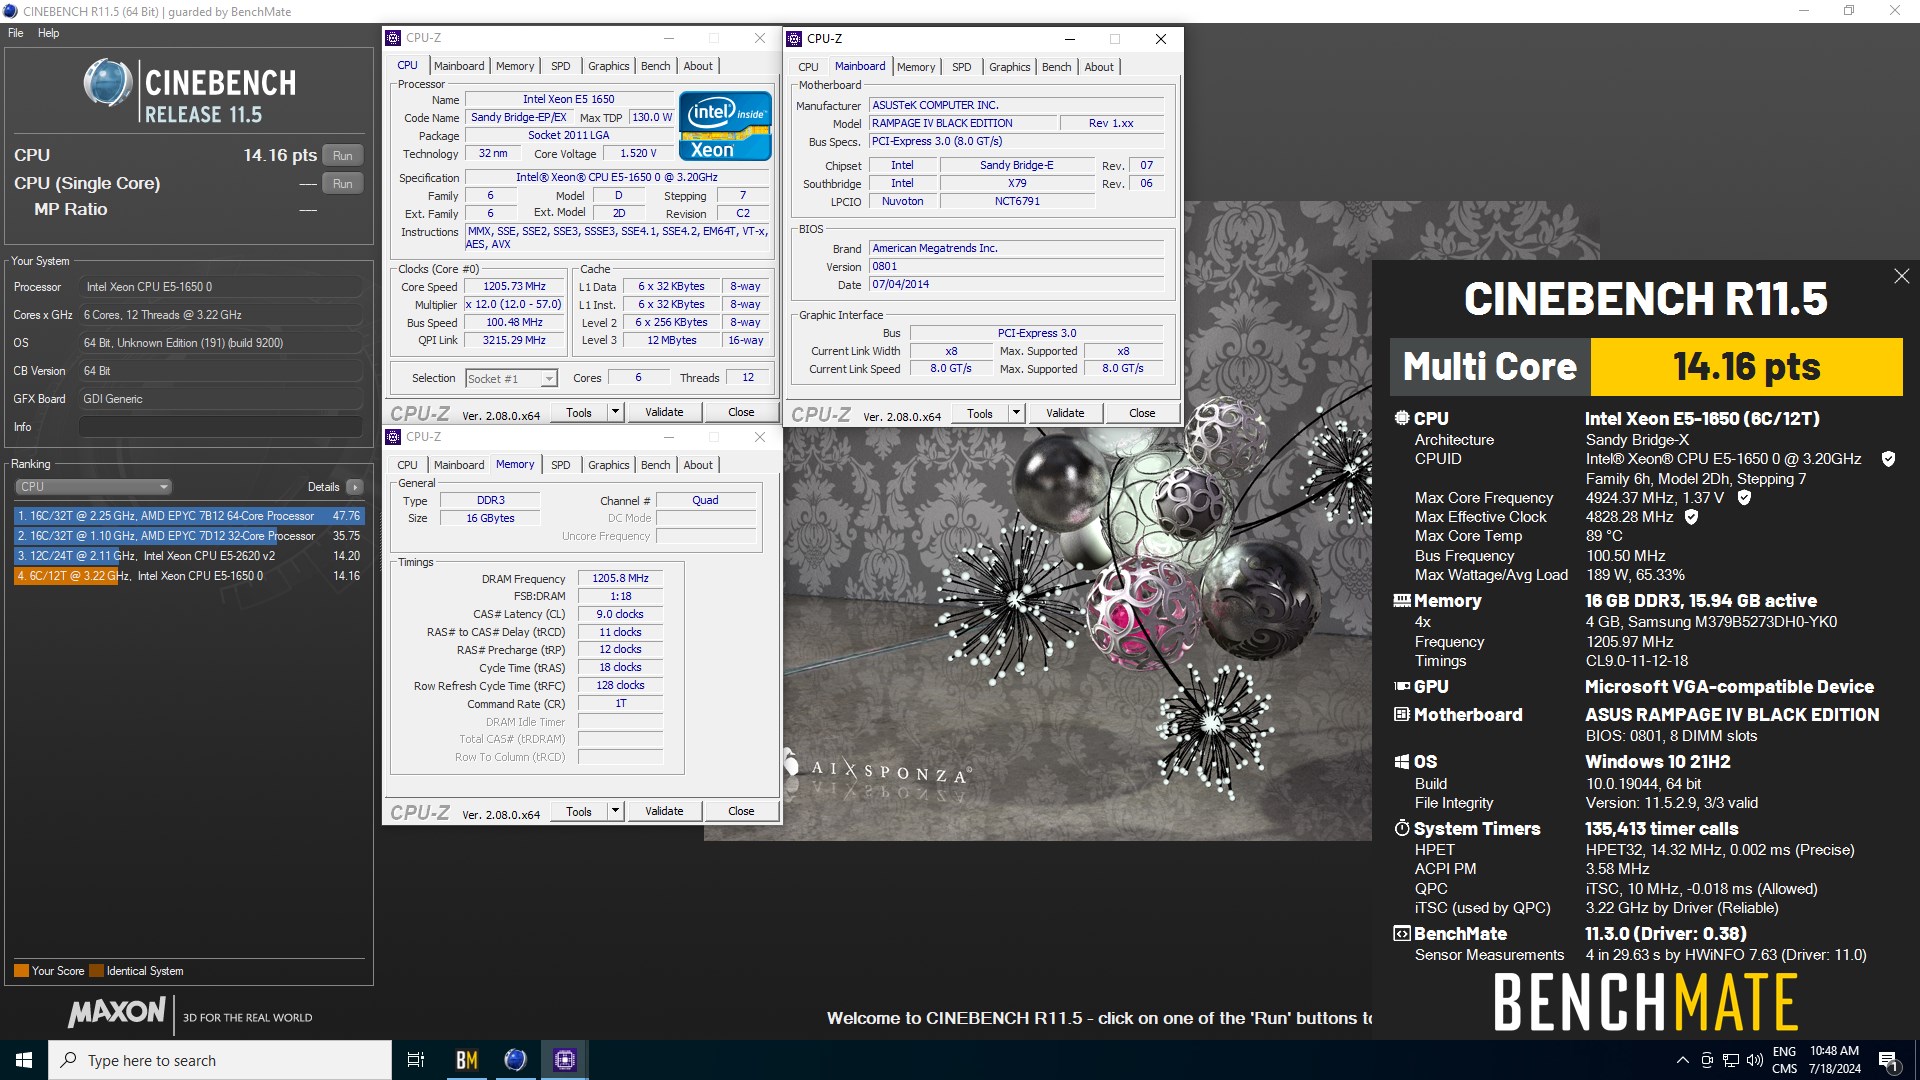Expand Tools dropdown arrow in Mainboard window
1920x1080 pixels.
[x=1016, y=413]
